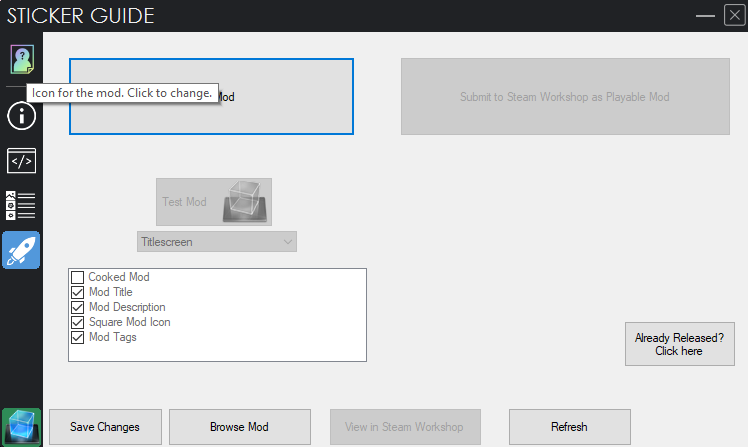Close the Sticker Guide window
This screenshot has height=447, width=748.
click(734, 15)
